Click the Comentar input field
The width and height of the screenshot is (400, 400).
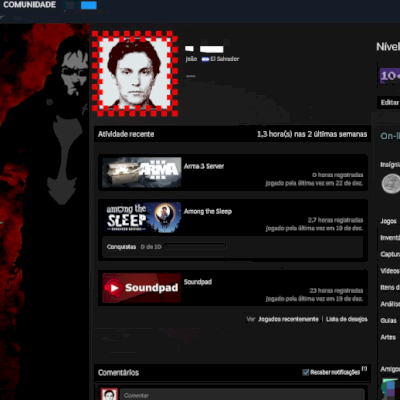242,395
